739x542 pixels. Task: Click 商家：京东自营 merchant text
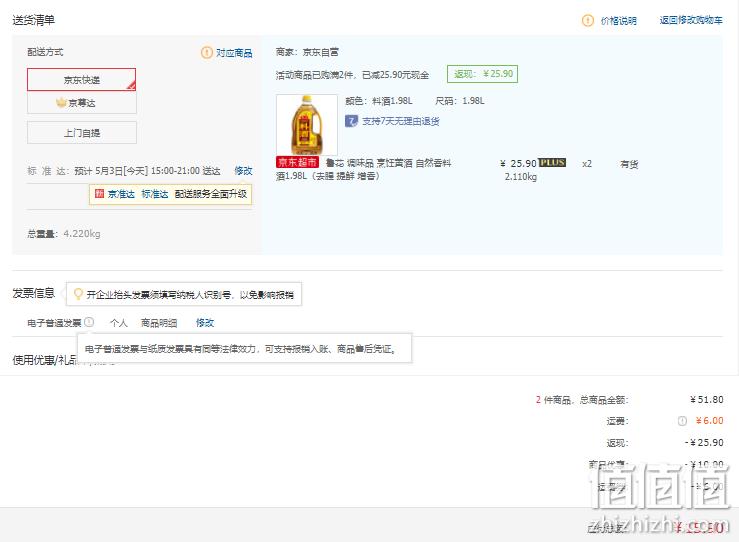(x=307, y=52)
